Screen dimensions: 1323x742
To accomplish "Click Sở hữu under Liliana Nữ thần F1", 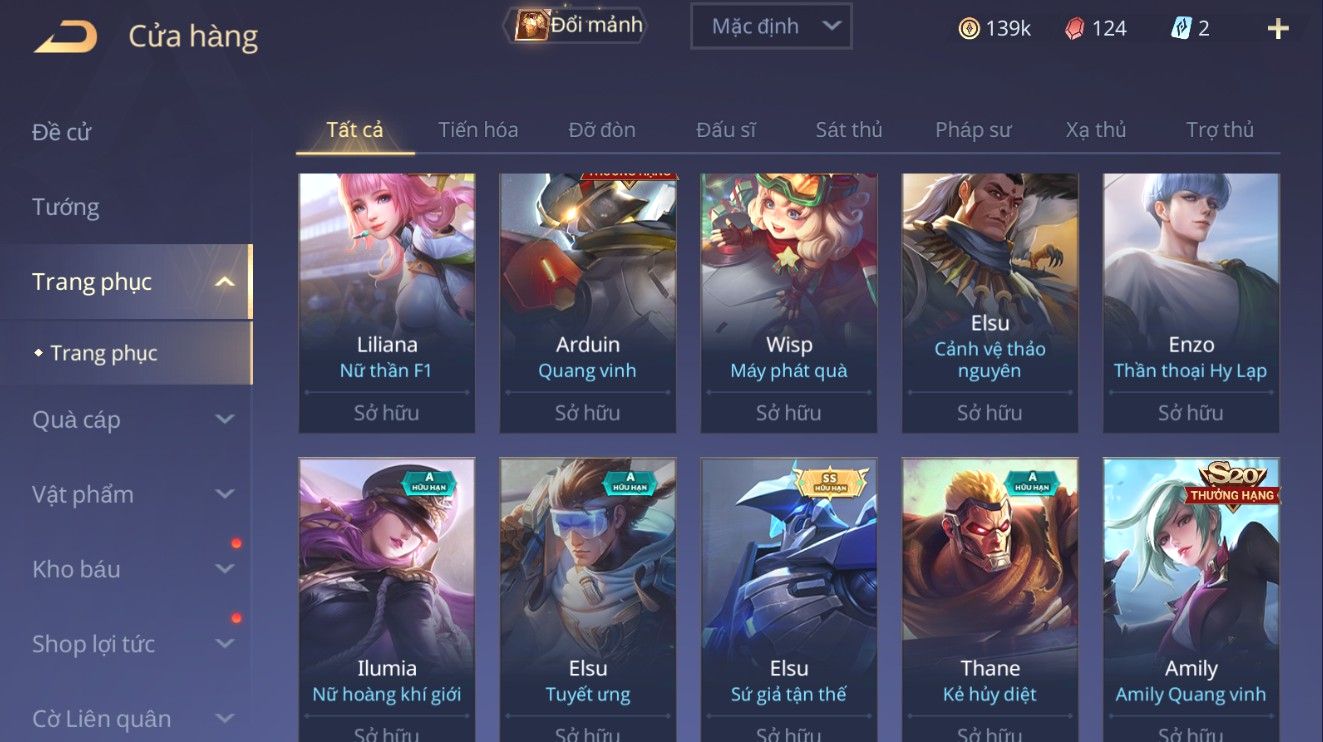I will click(x=387, y=412).
